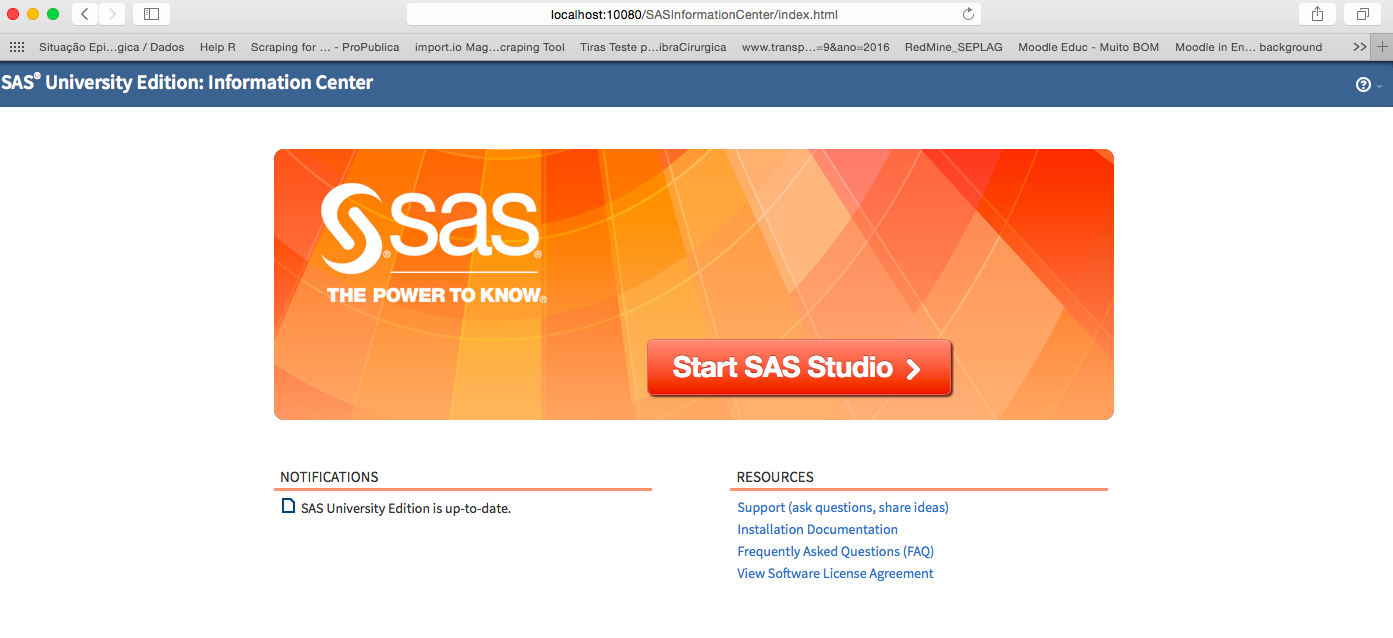1393x638 pixels.
Task: Expand help menu dropdown arrow
Action: coord(1379,86)
